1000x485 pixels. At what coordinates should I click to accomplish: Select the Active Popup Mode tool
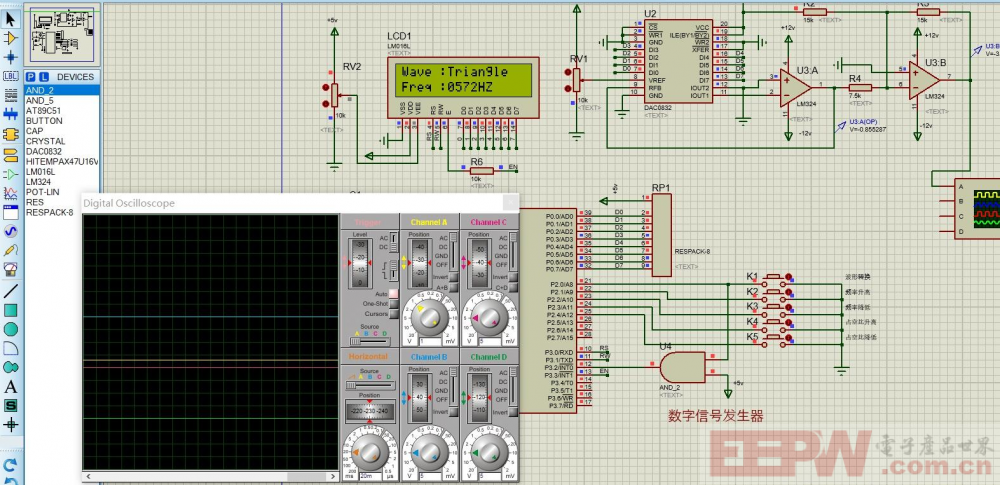(10, 212)
